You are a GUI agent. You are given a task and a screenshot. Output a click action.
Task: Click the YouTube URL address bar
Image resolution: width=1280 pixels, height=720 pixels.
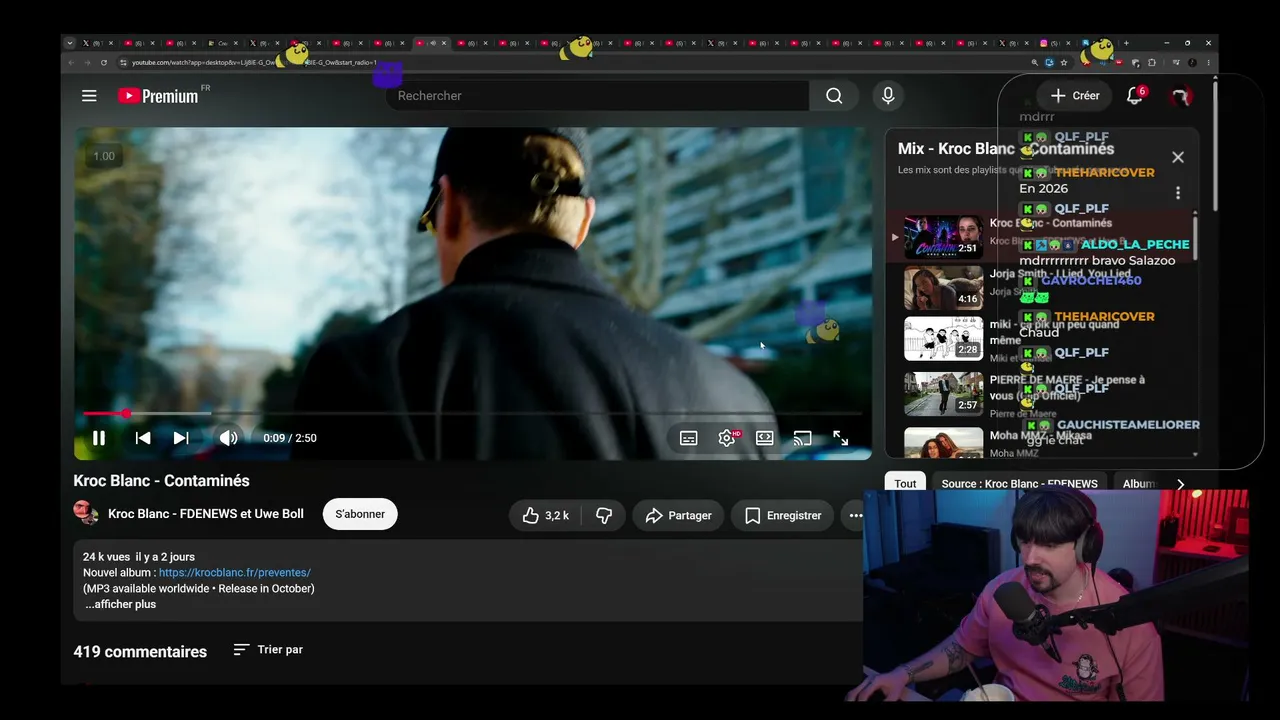tap(570, 62)
